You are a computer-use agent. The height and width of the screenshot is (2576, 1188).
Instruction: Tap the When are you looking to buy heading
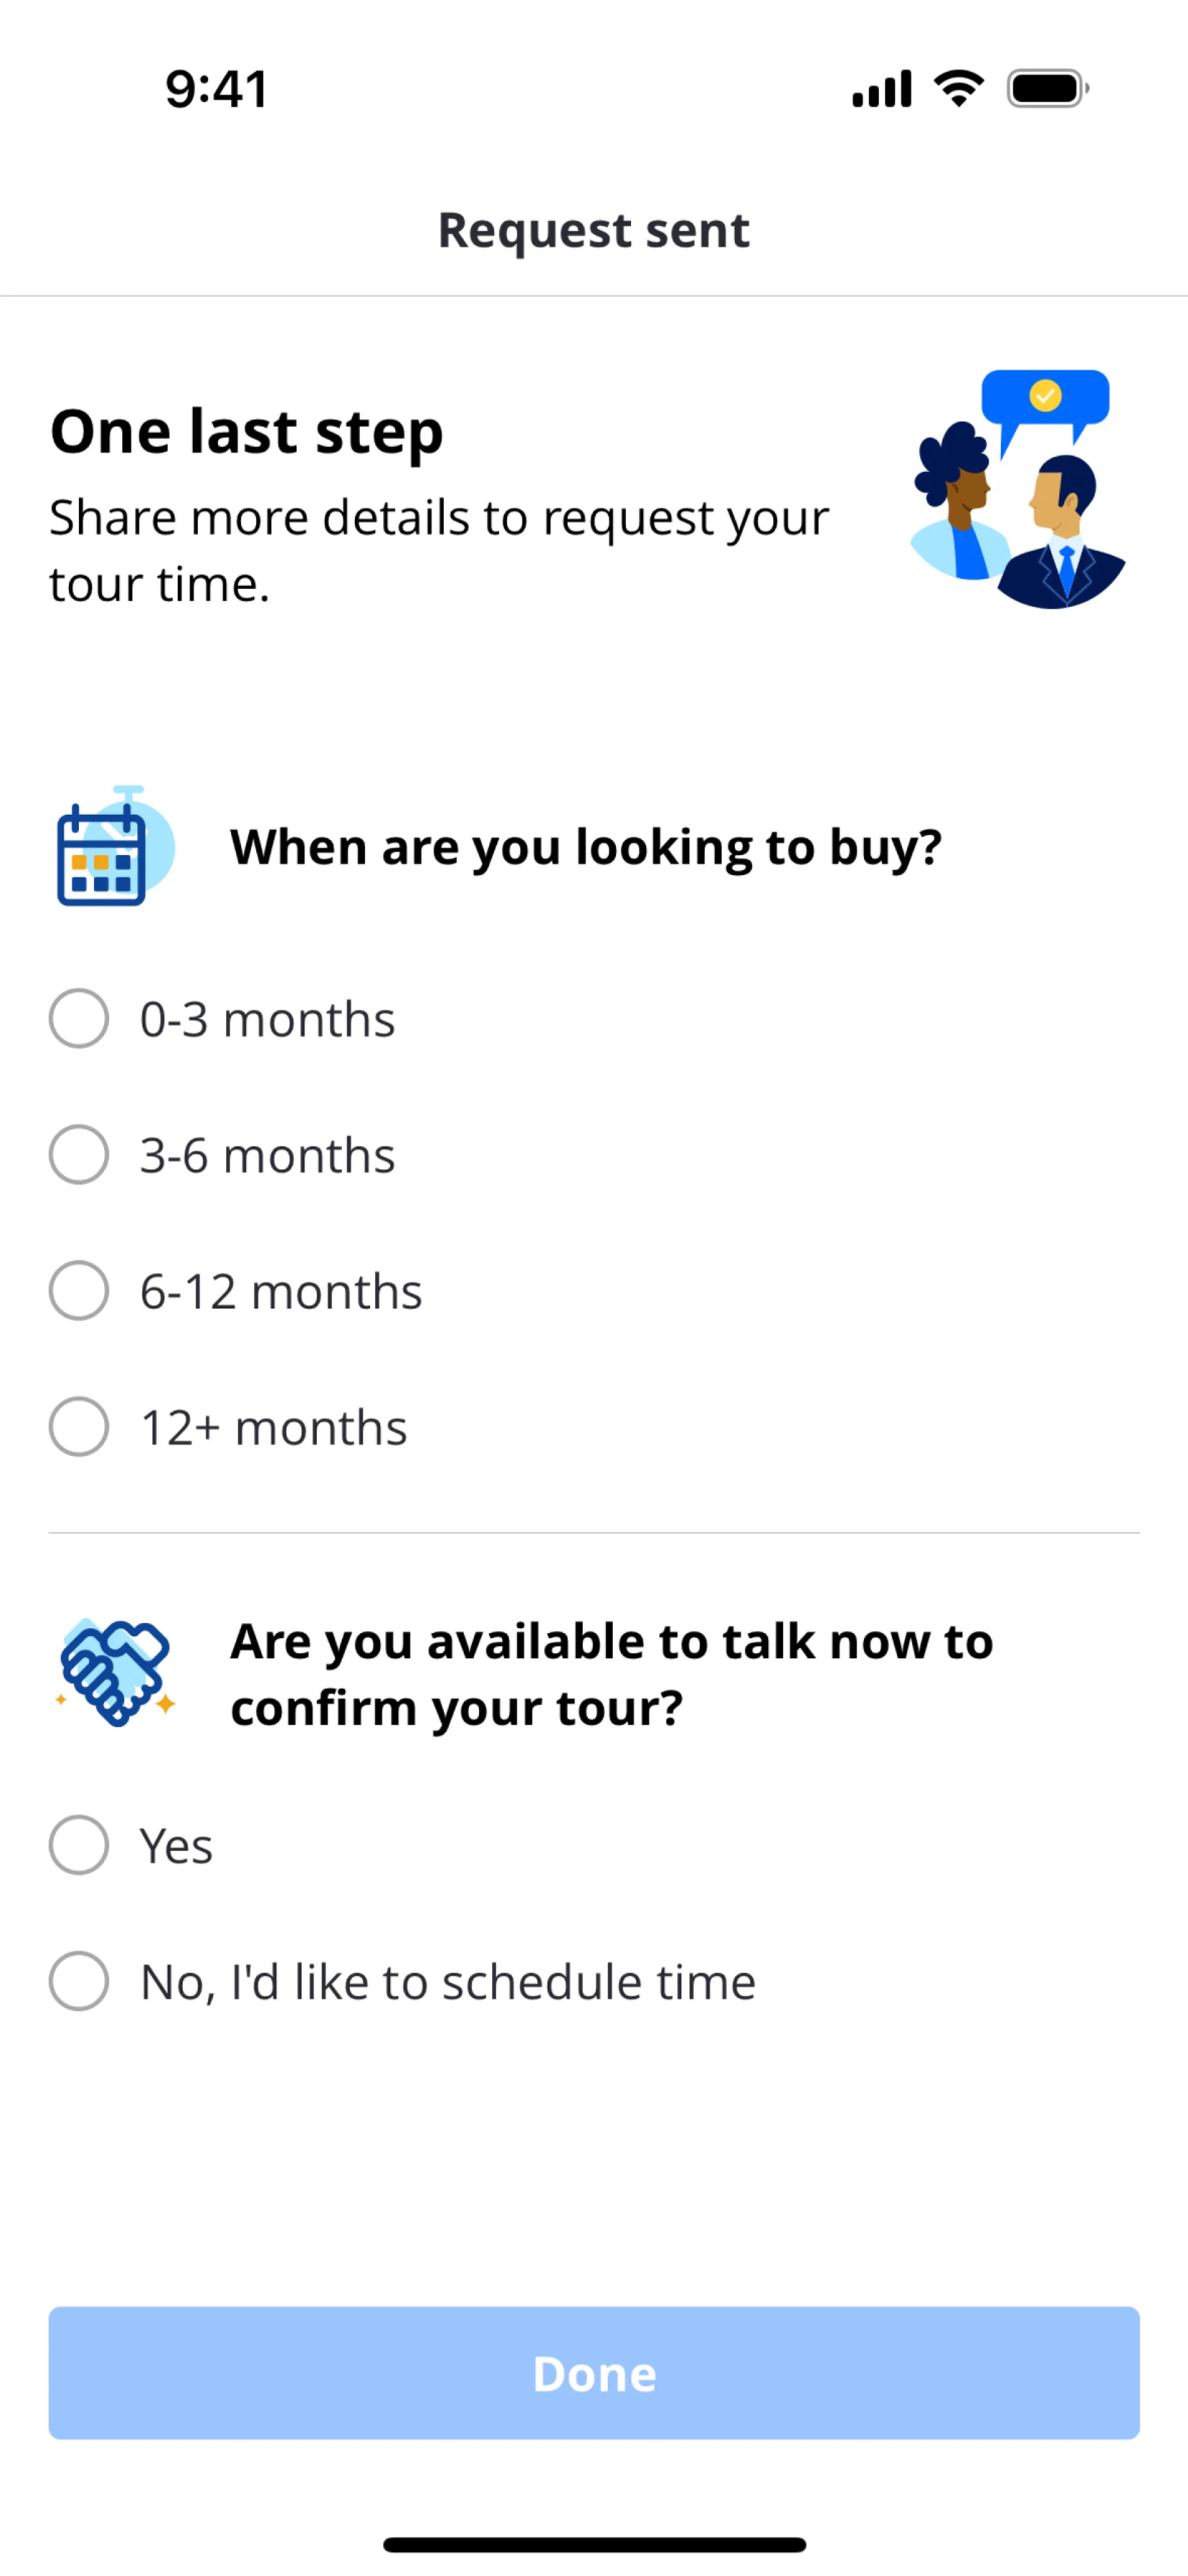coord(586,847)
